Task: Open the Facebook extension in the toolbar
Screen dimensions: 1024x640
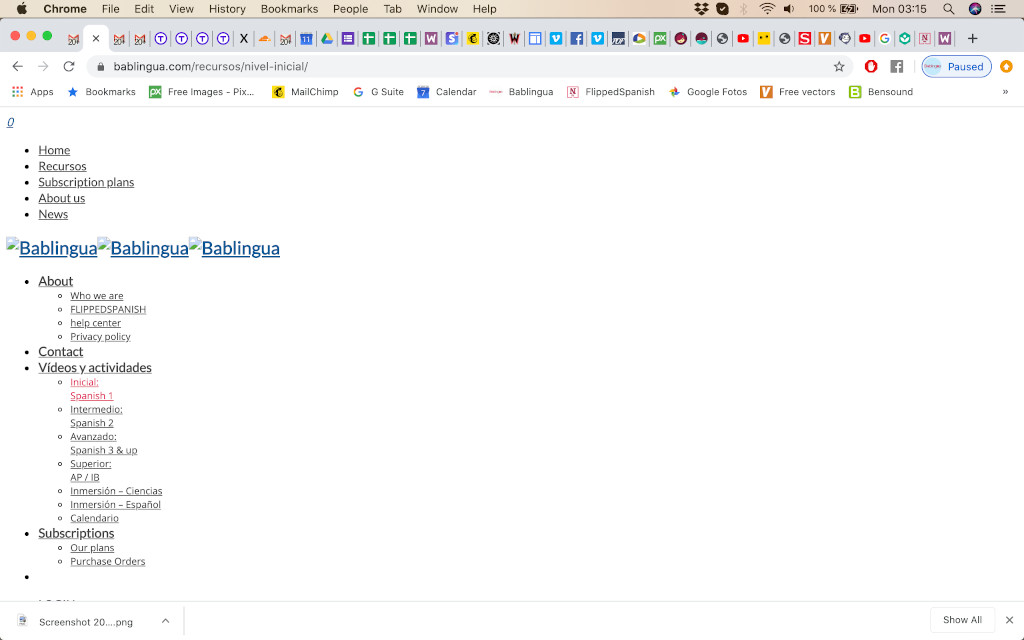Action: (897, 67)
